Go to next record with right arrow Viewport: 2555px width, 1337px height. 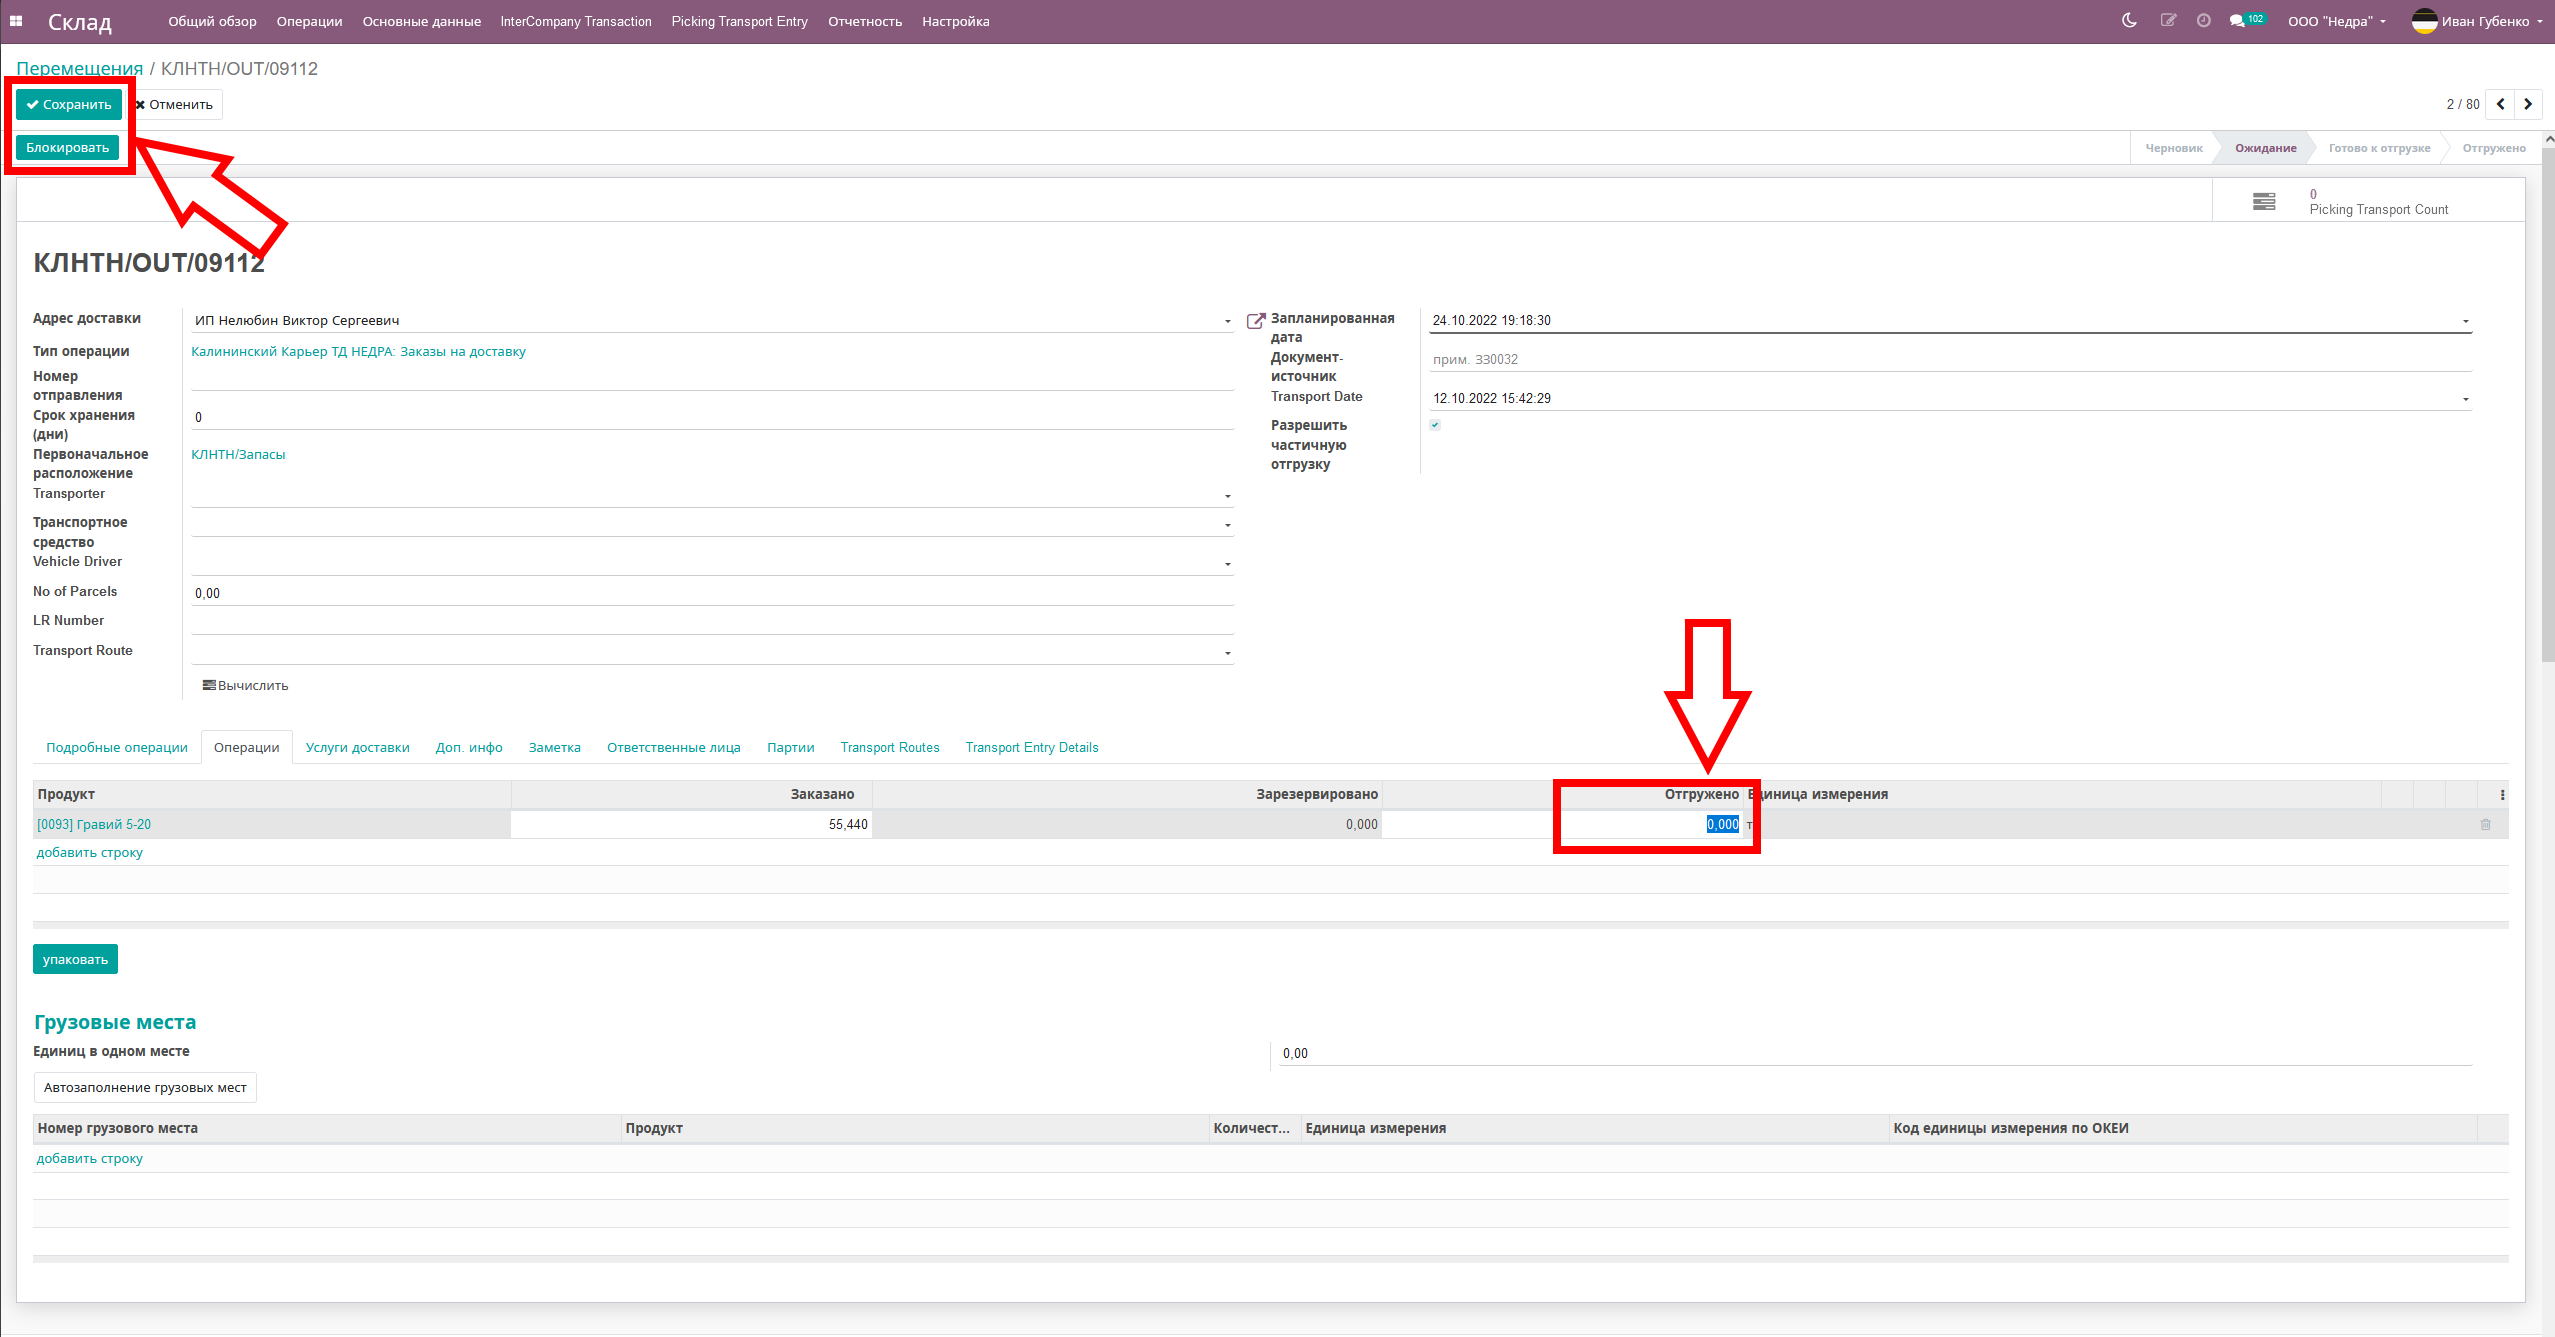[2527, 103]
